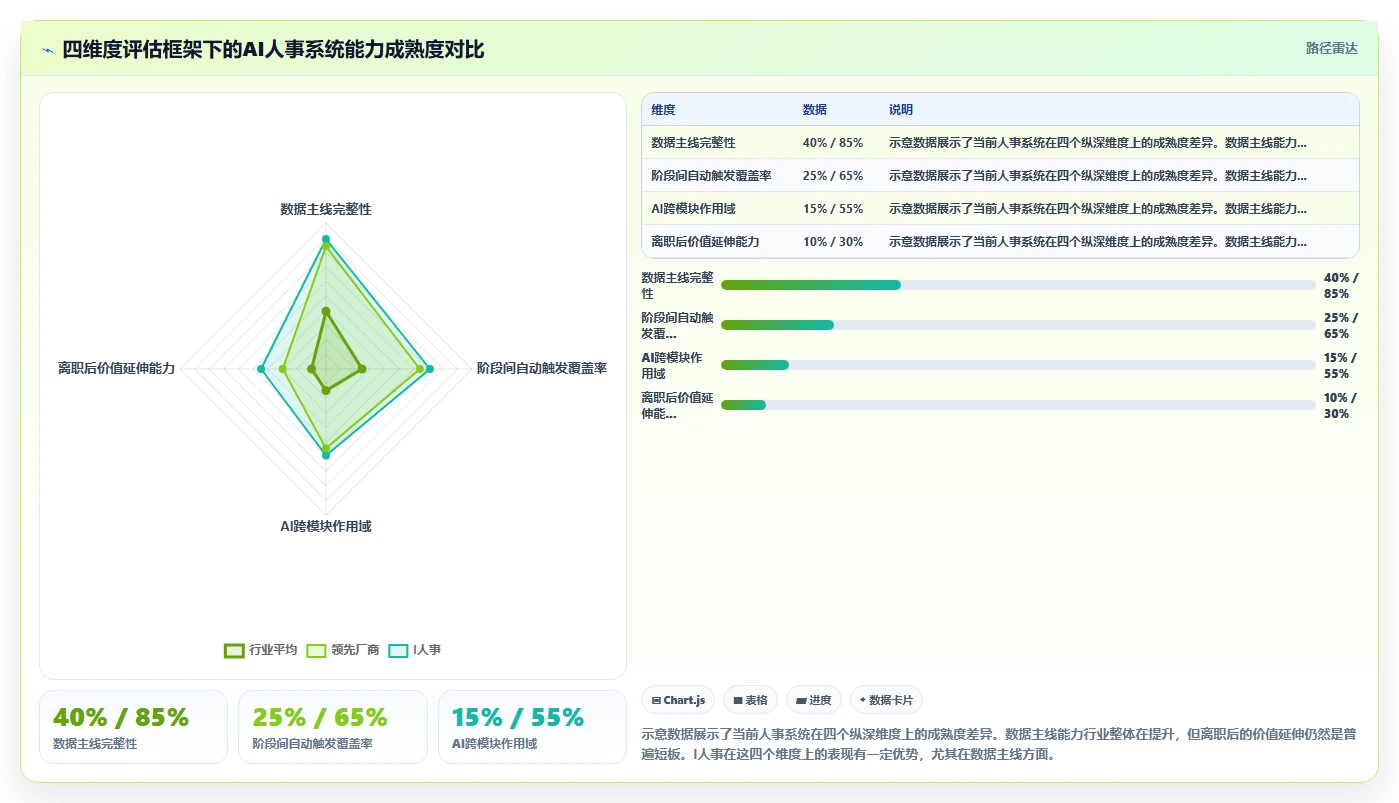Click the 离职后价值延伸能力 table row
1399x803 pixels.
tap(1000, 242)
